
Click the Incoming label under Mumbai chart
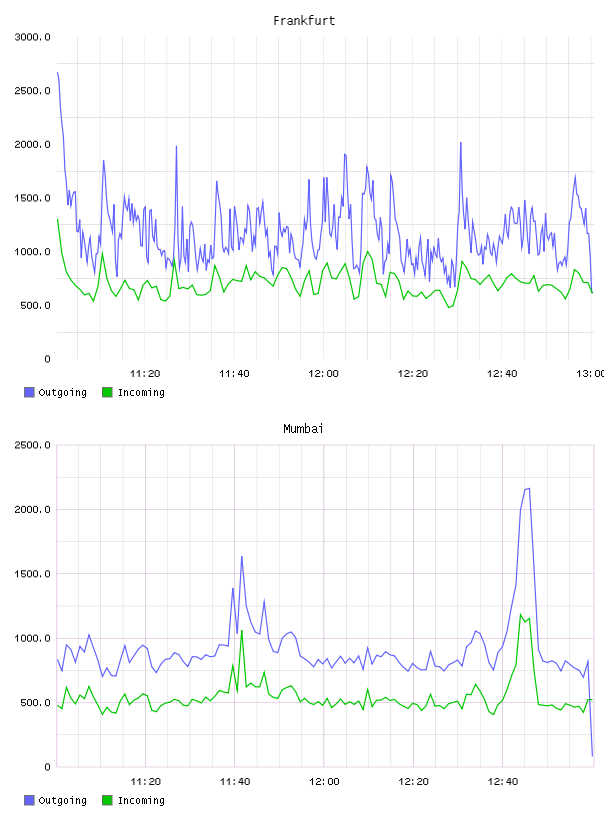click(141, 800)
